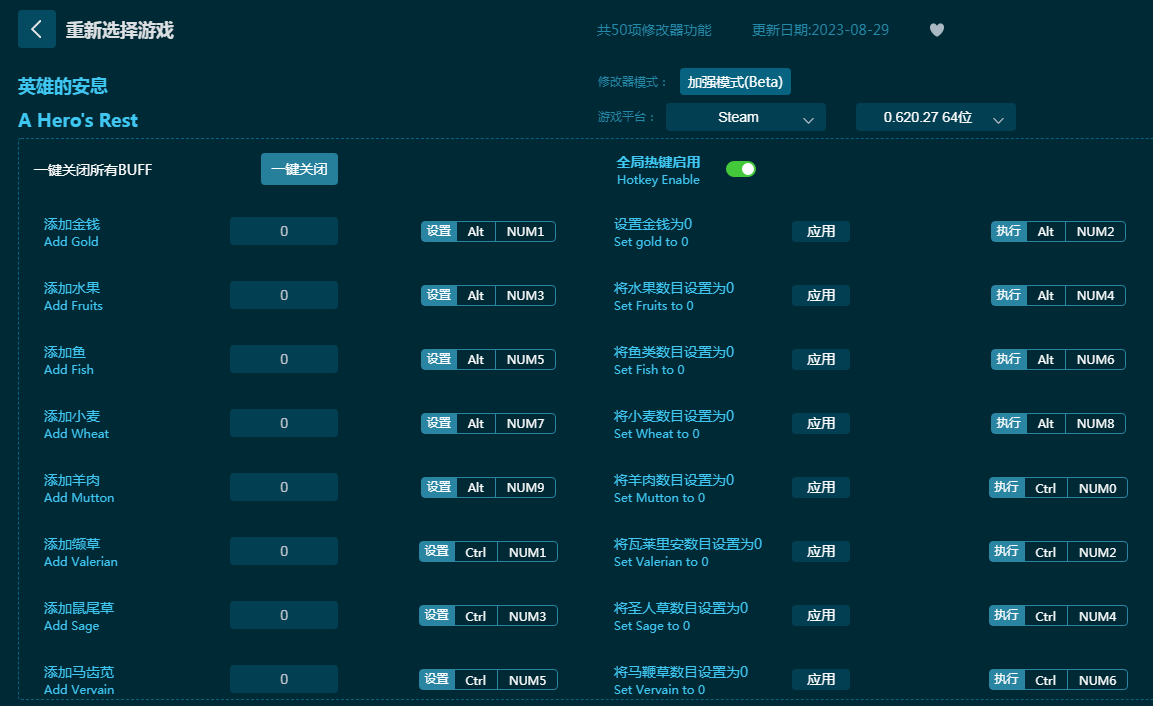Click the heart favorite icon
The image size is (1153, 706).
pos(937,30)
